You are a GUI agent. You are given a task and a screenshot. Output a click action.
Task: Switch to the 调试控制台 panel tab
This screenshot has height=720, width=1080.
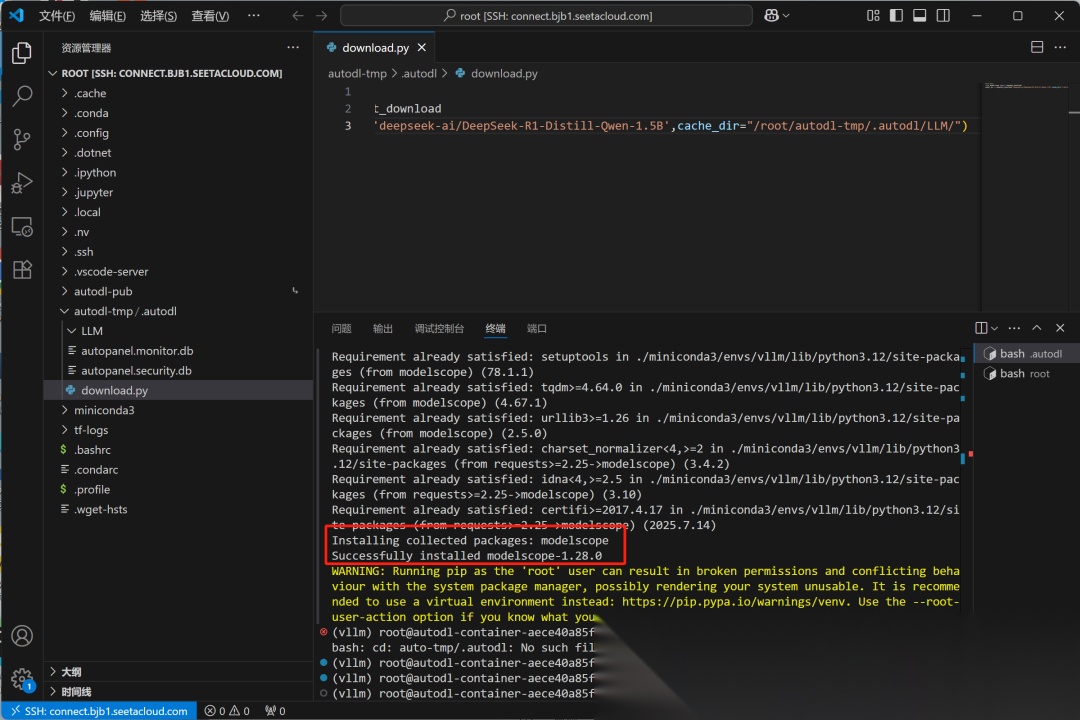439,329
